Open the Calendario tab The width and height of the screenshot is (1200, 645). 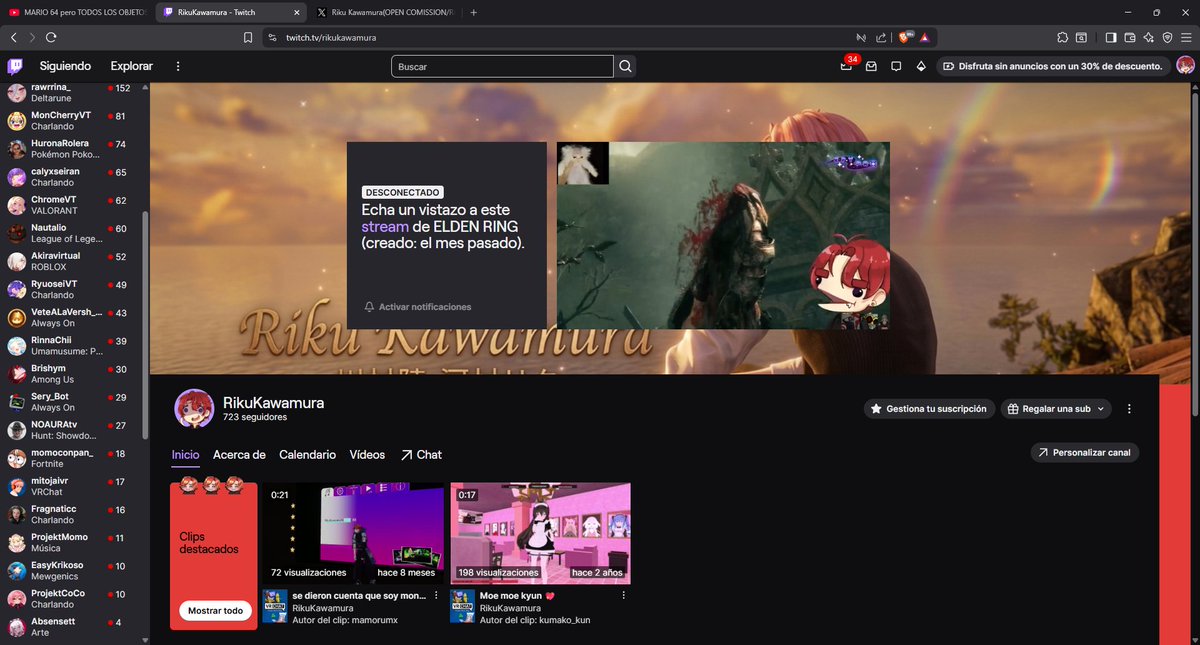(307, 454)
